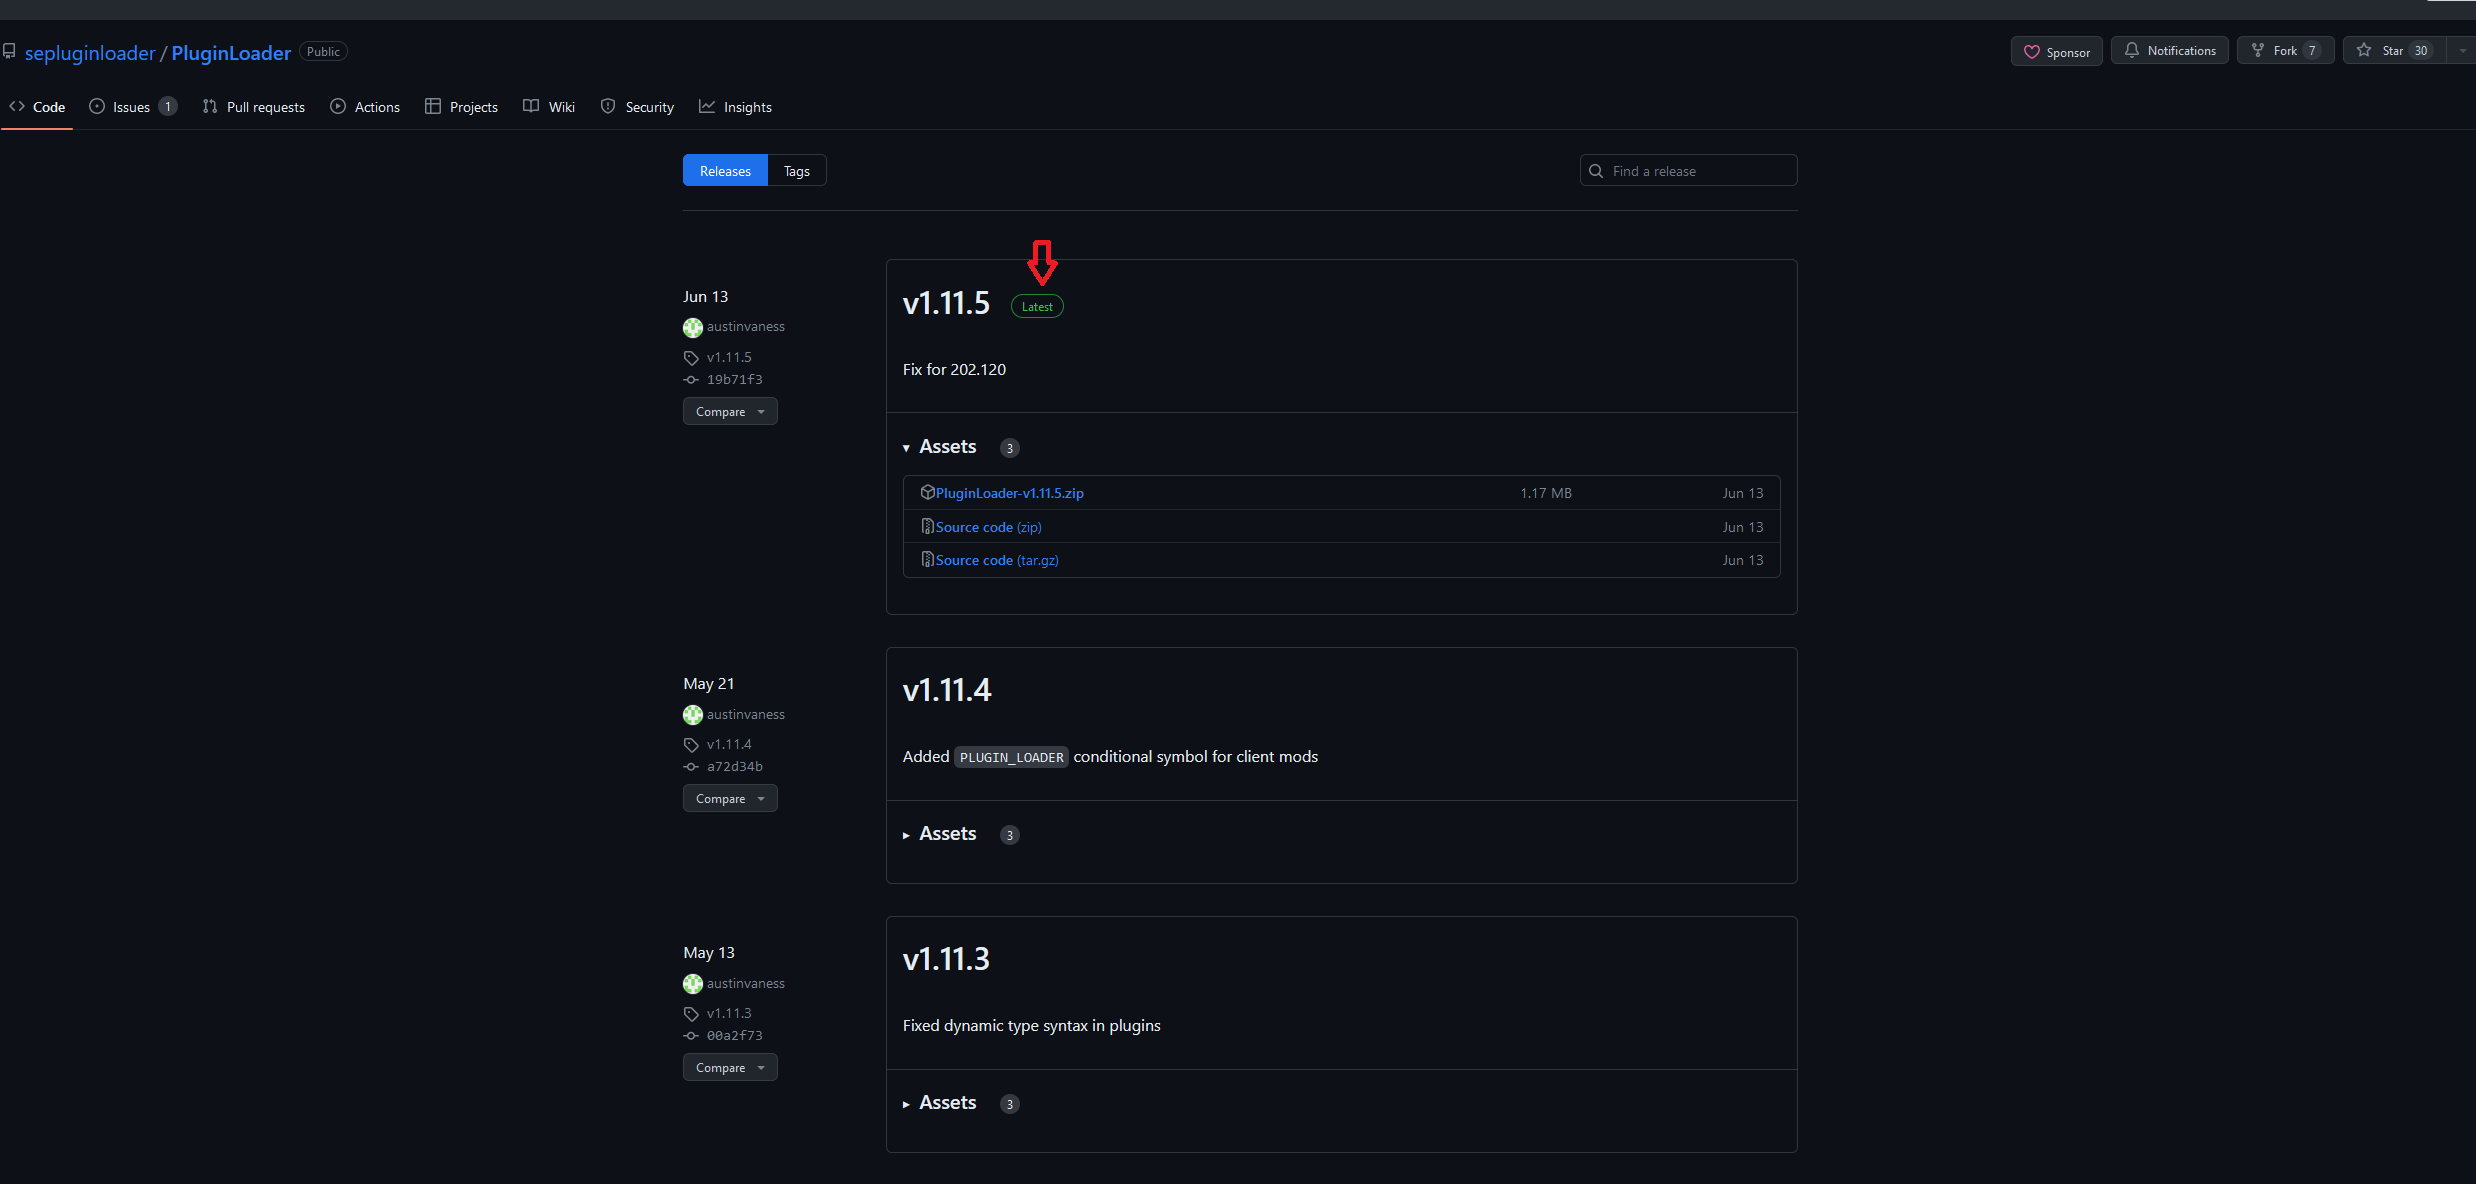Click the Notifications bell button

click(x=2169, y=50)
